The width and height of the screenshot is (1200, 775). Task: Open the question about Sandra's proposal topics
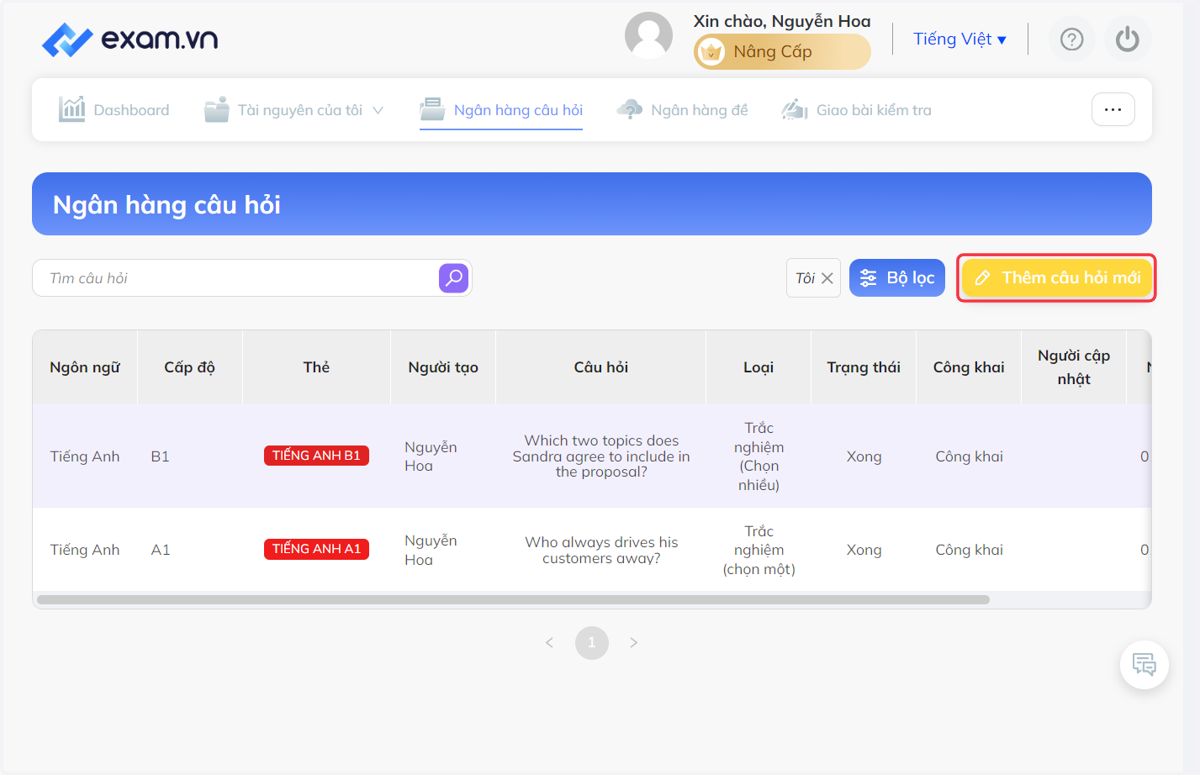point(601,456)
